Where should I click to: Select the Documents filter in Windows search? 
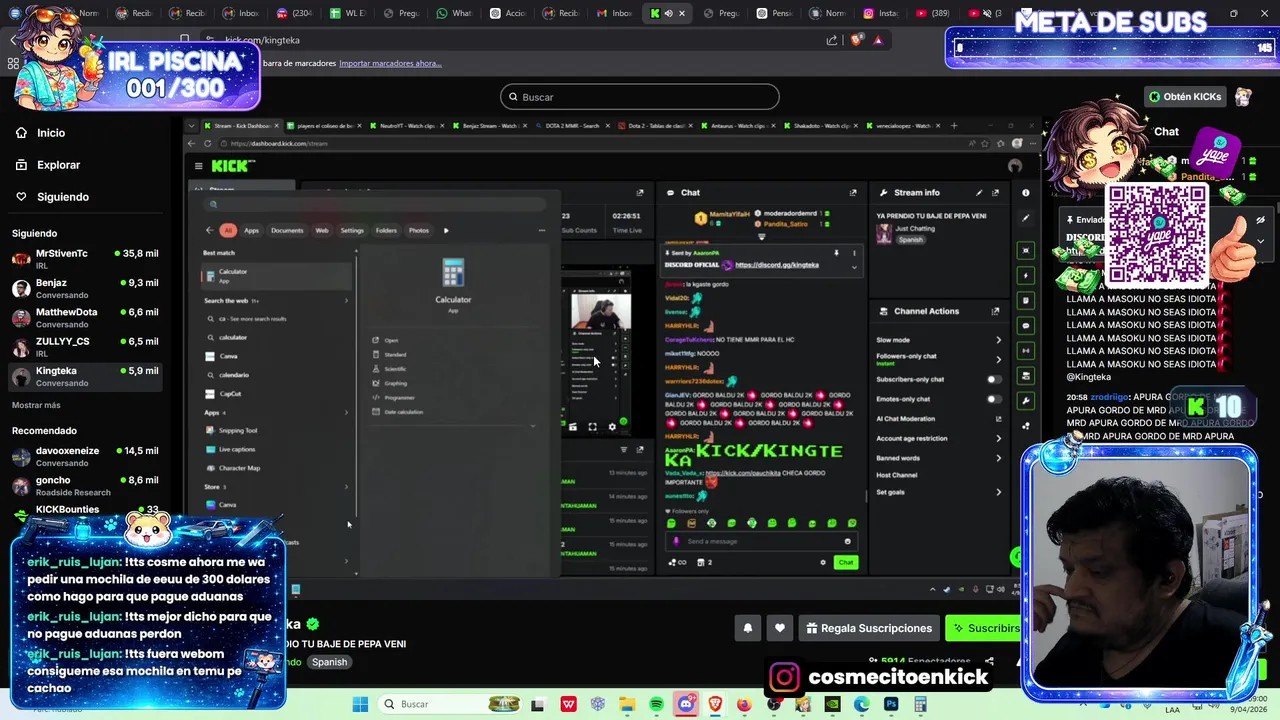[287, 230]
